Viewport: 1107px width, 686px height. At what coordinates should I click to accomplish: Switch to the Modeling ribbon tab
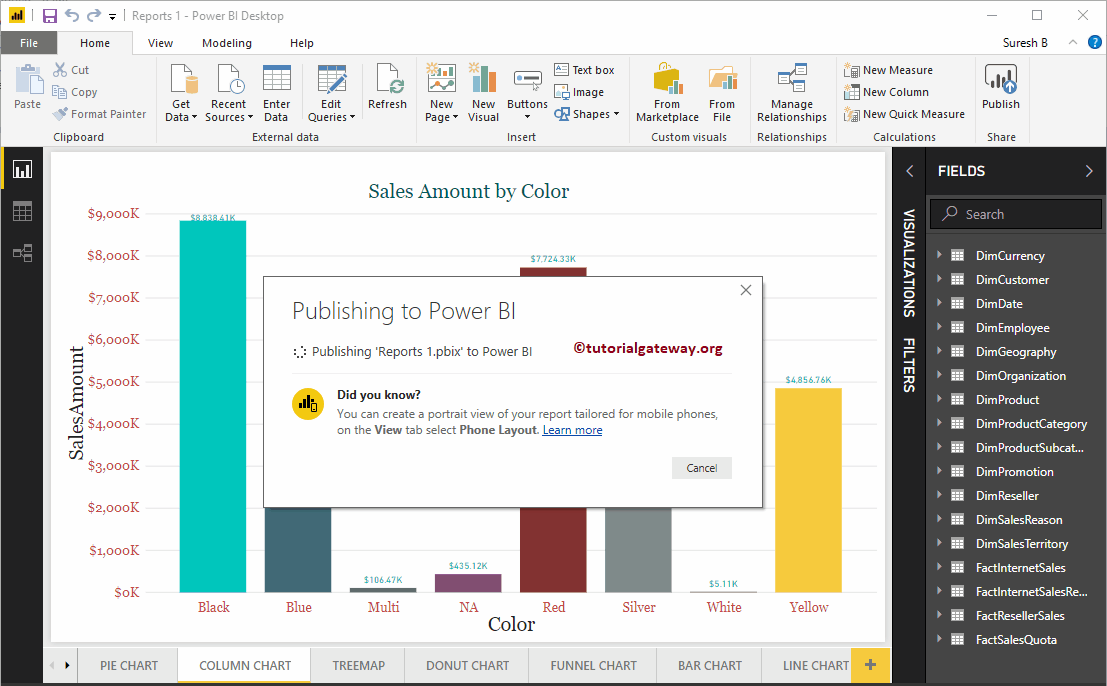[x=227, y=43]
